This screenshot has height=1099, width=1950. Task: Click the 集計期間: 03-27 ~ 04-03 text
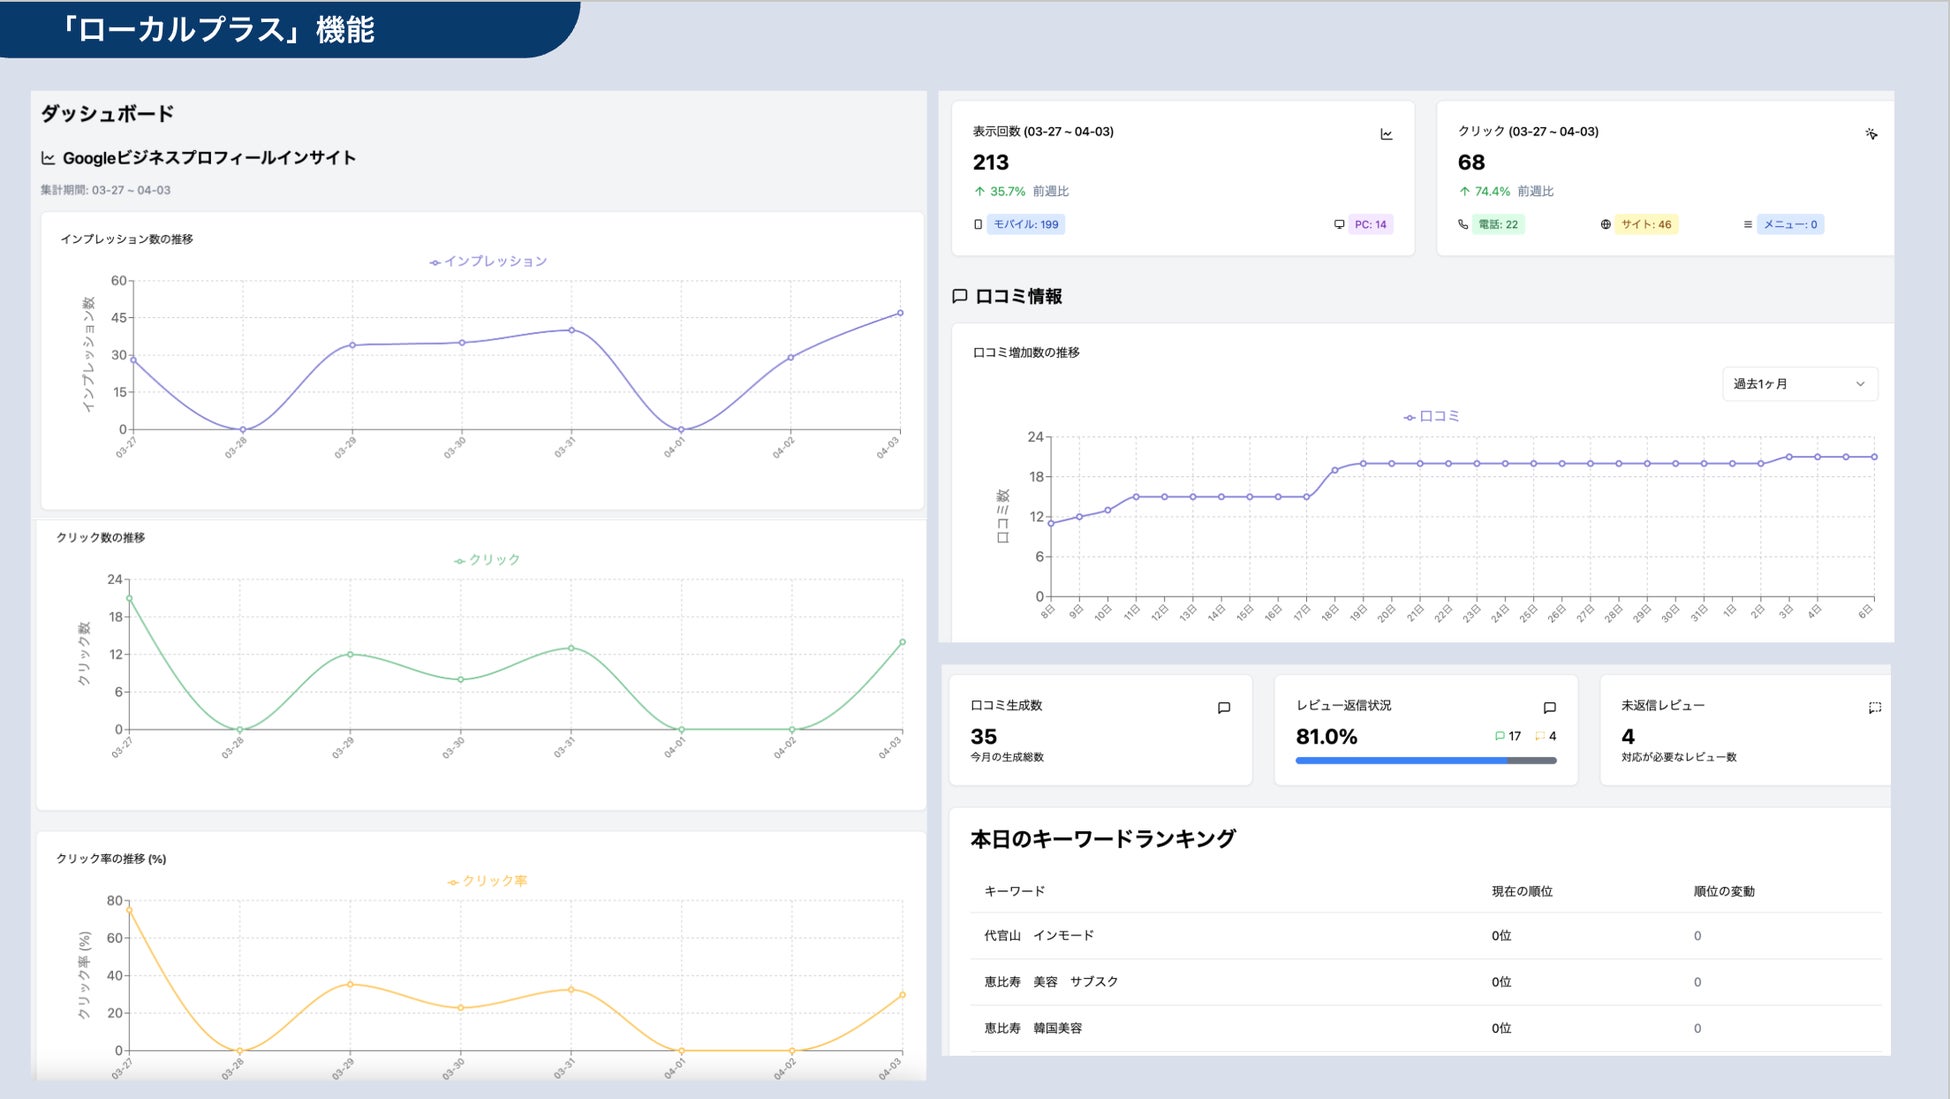tap(105, 190)
